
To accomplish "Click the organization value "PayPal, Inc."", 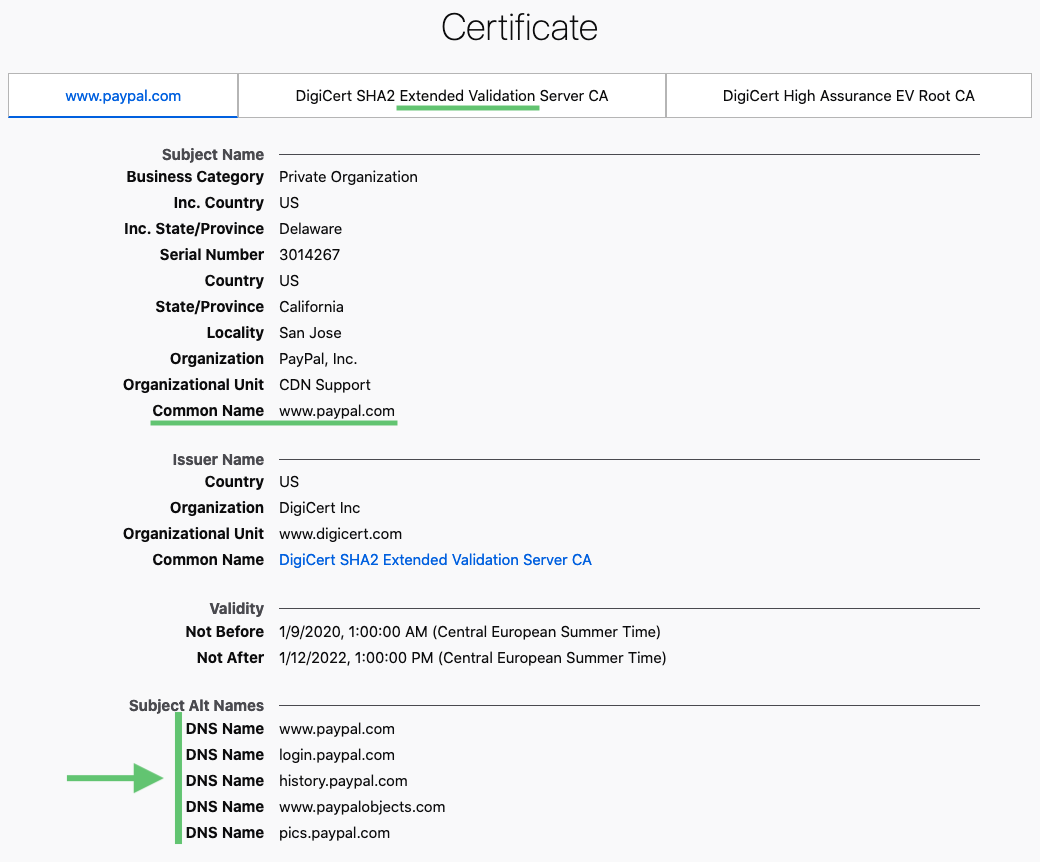I will tap(318, 359).
